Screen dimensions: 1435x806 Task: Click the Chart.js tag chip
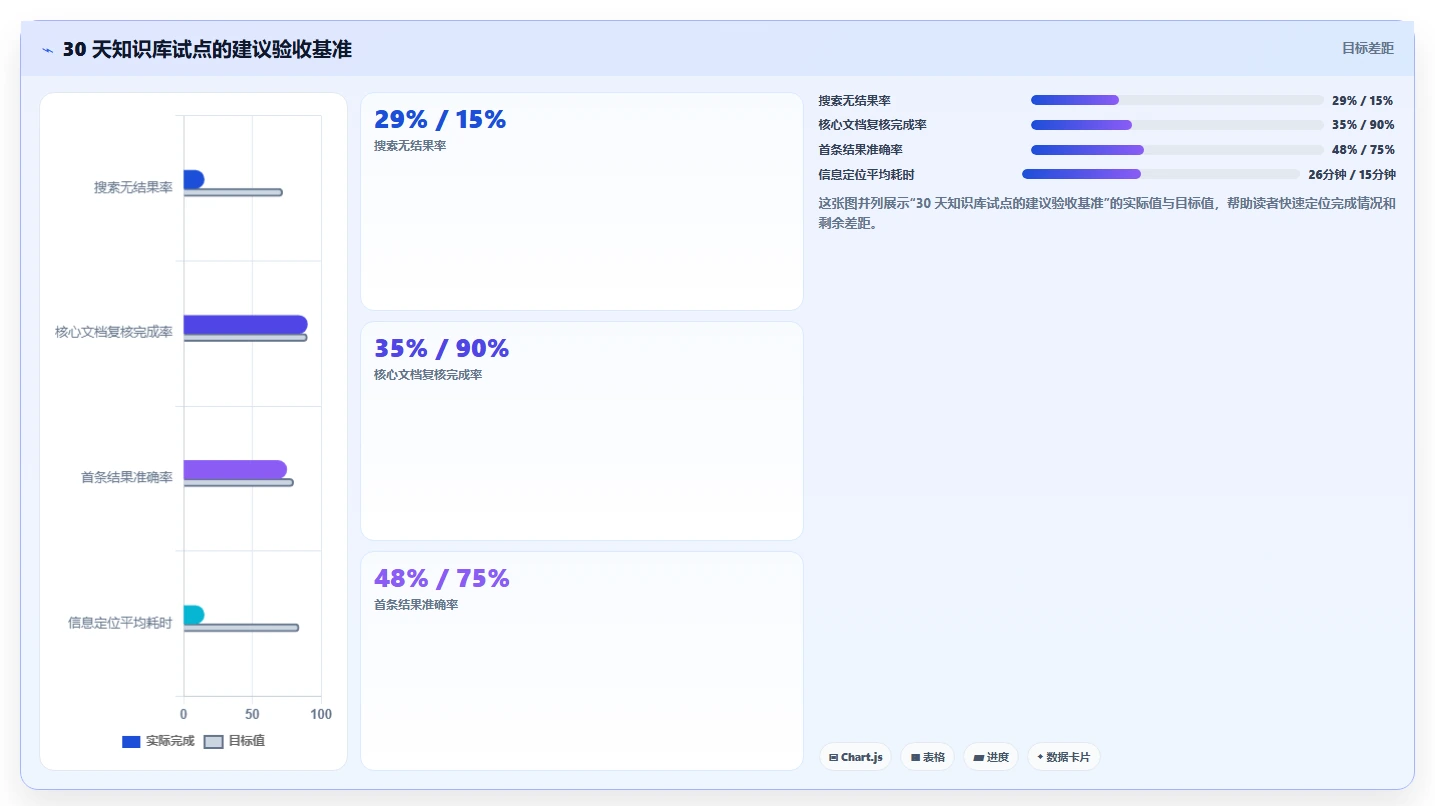tap(855, 757)
